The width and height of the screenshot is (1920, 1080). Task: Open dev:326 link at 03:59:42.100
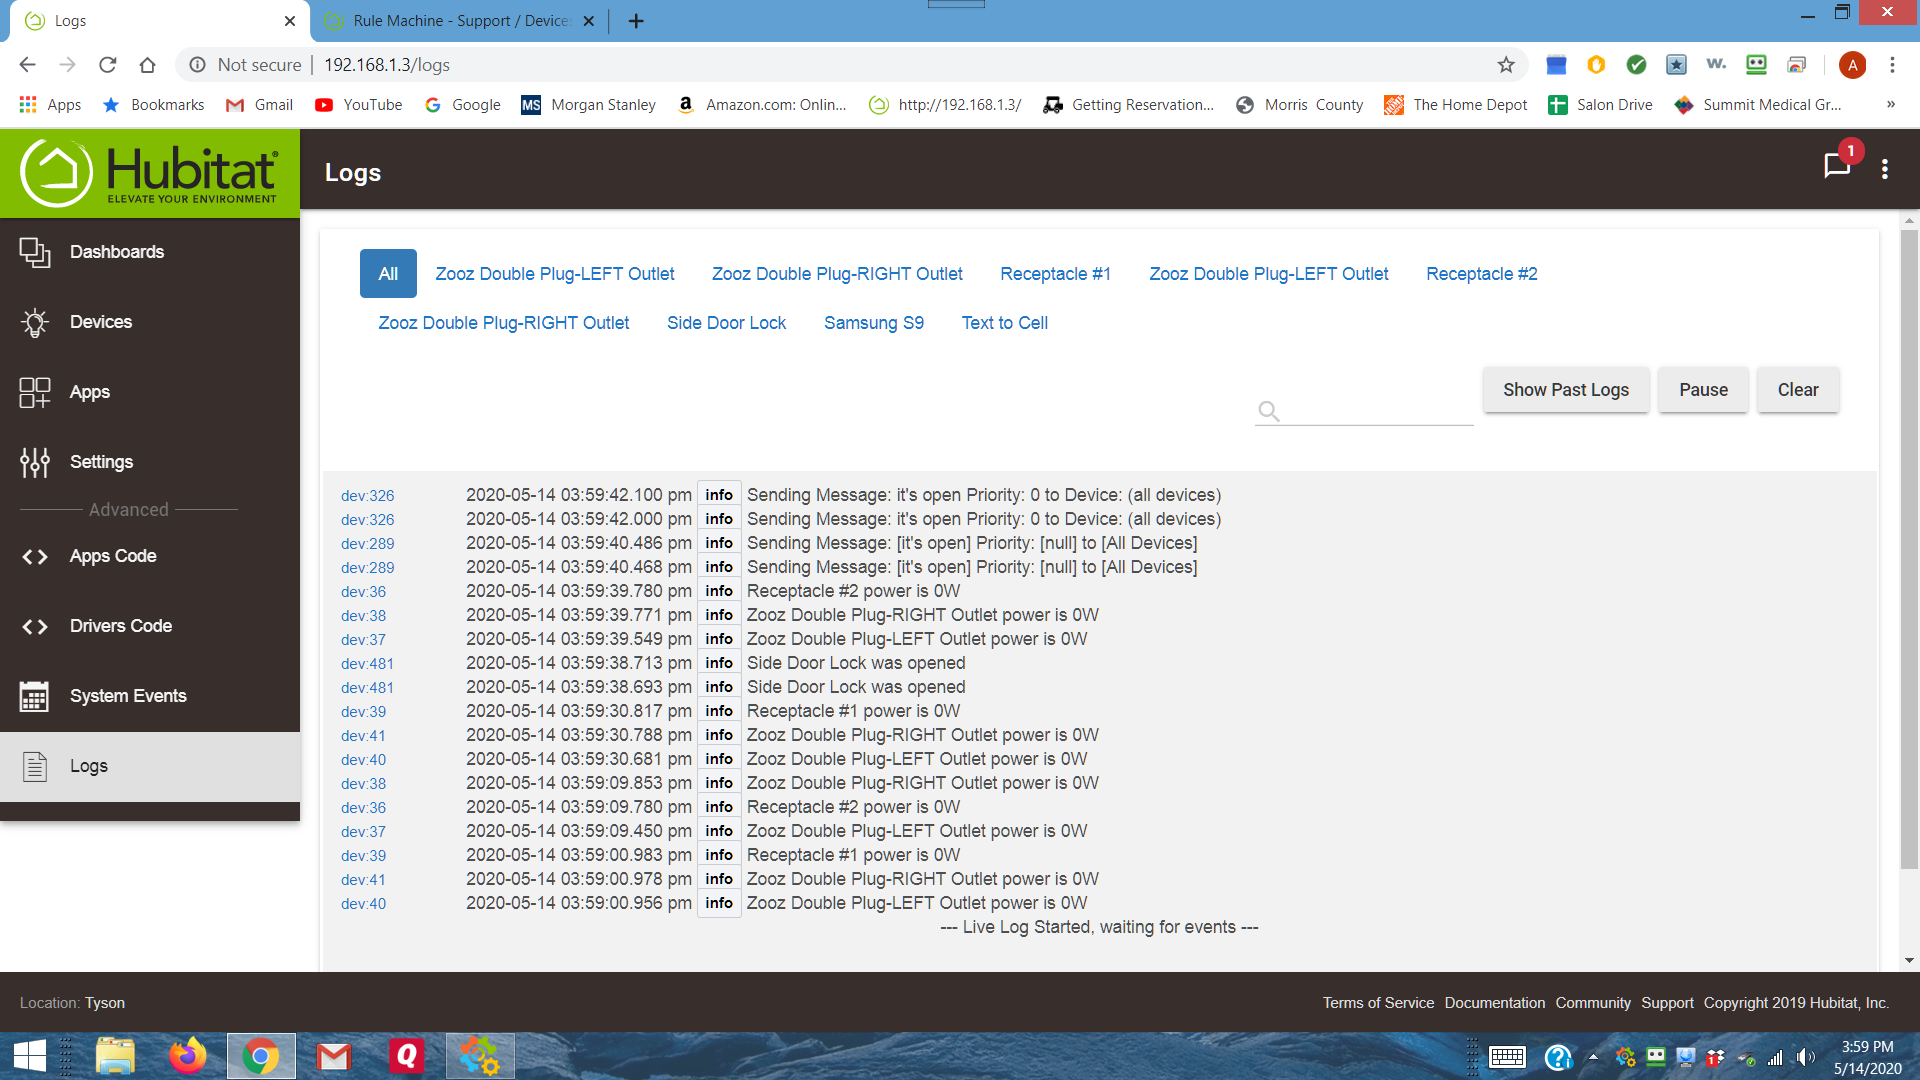pyautogui.click(x=367, y=496)
